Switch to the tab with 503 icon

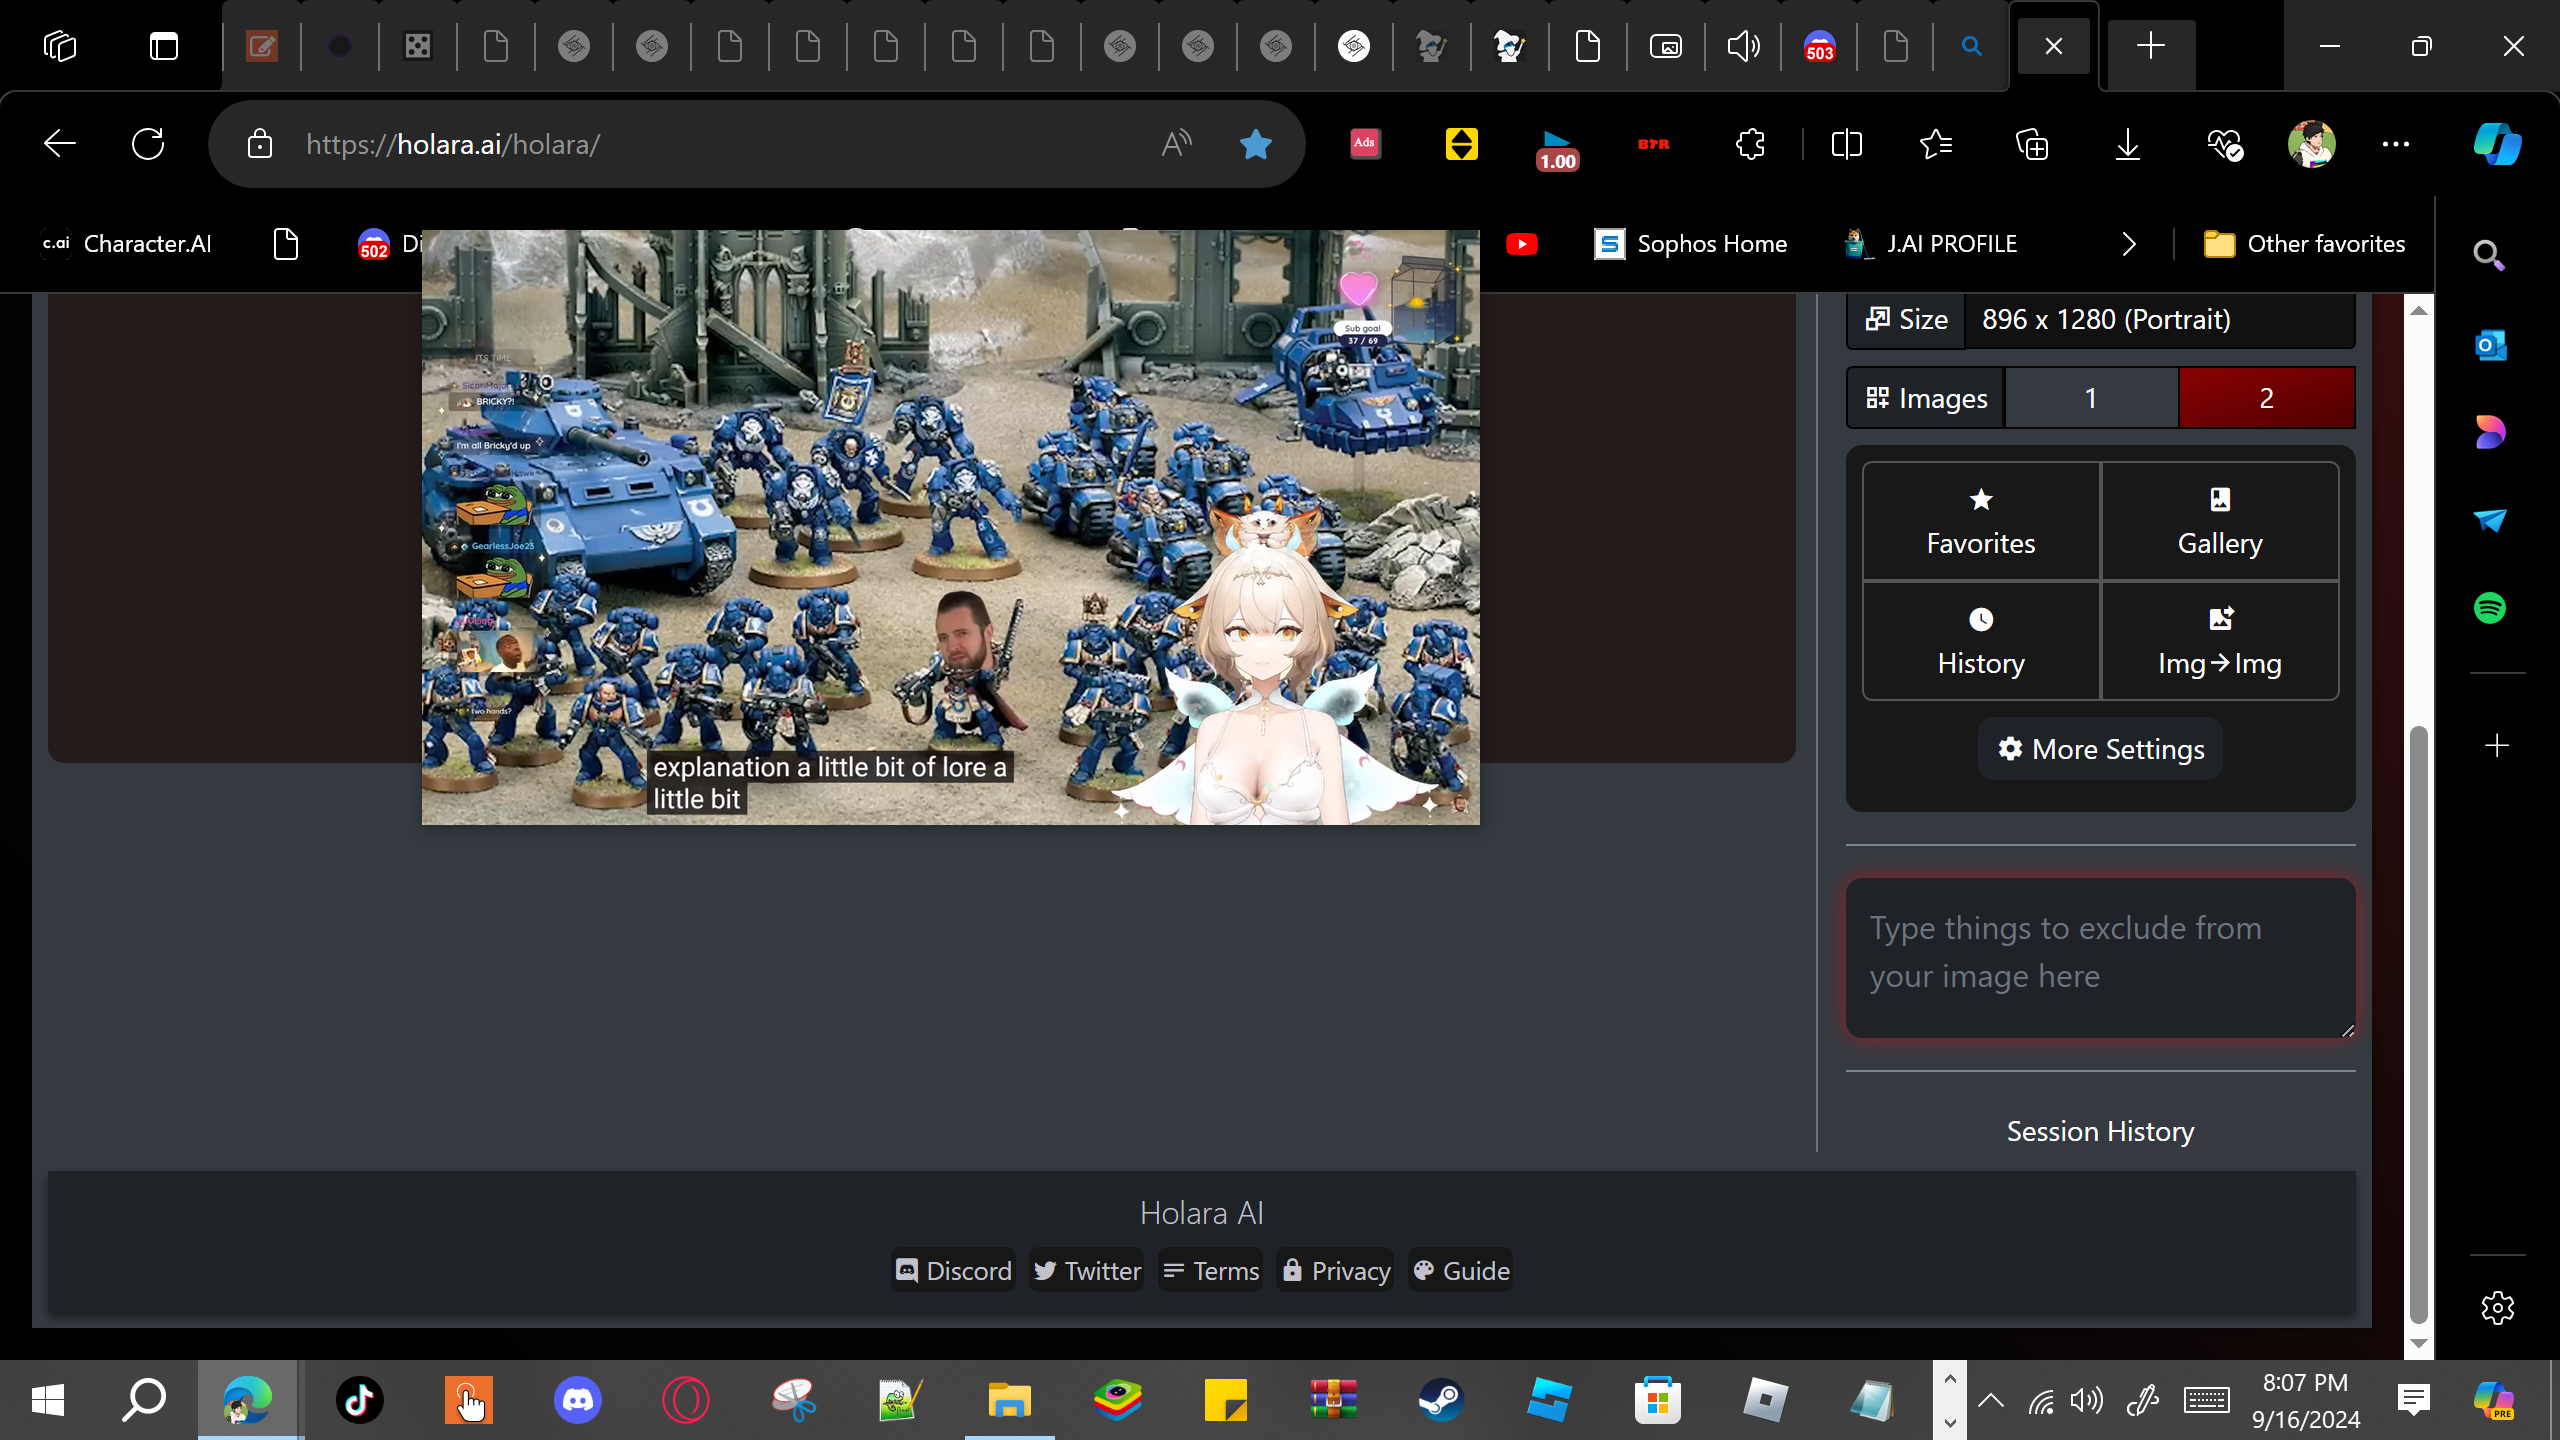pos(1819,46)
